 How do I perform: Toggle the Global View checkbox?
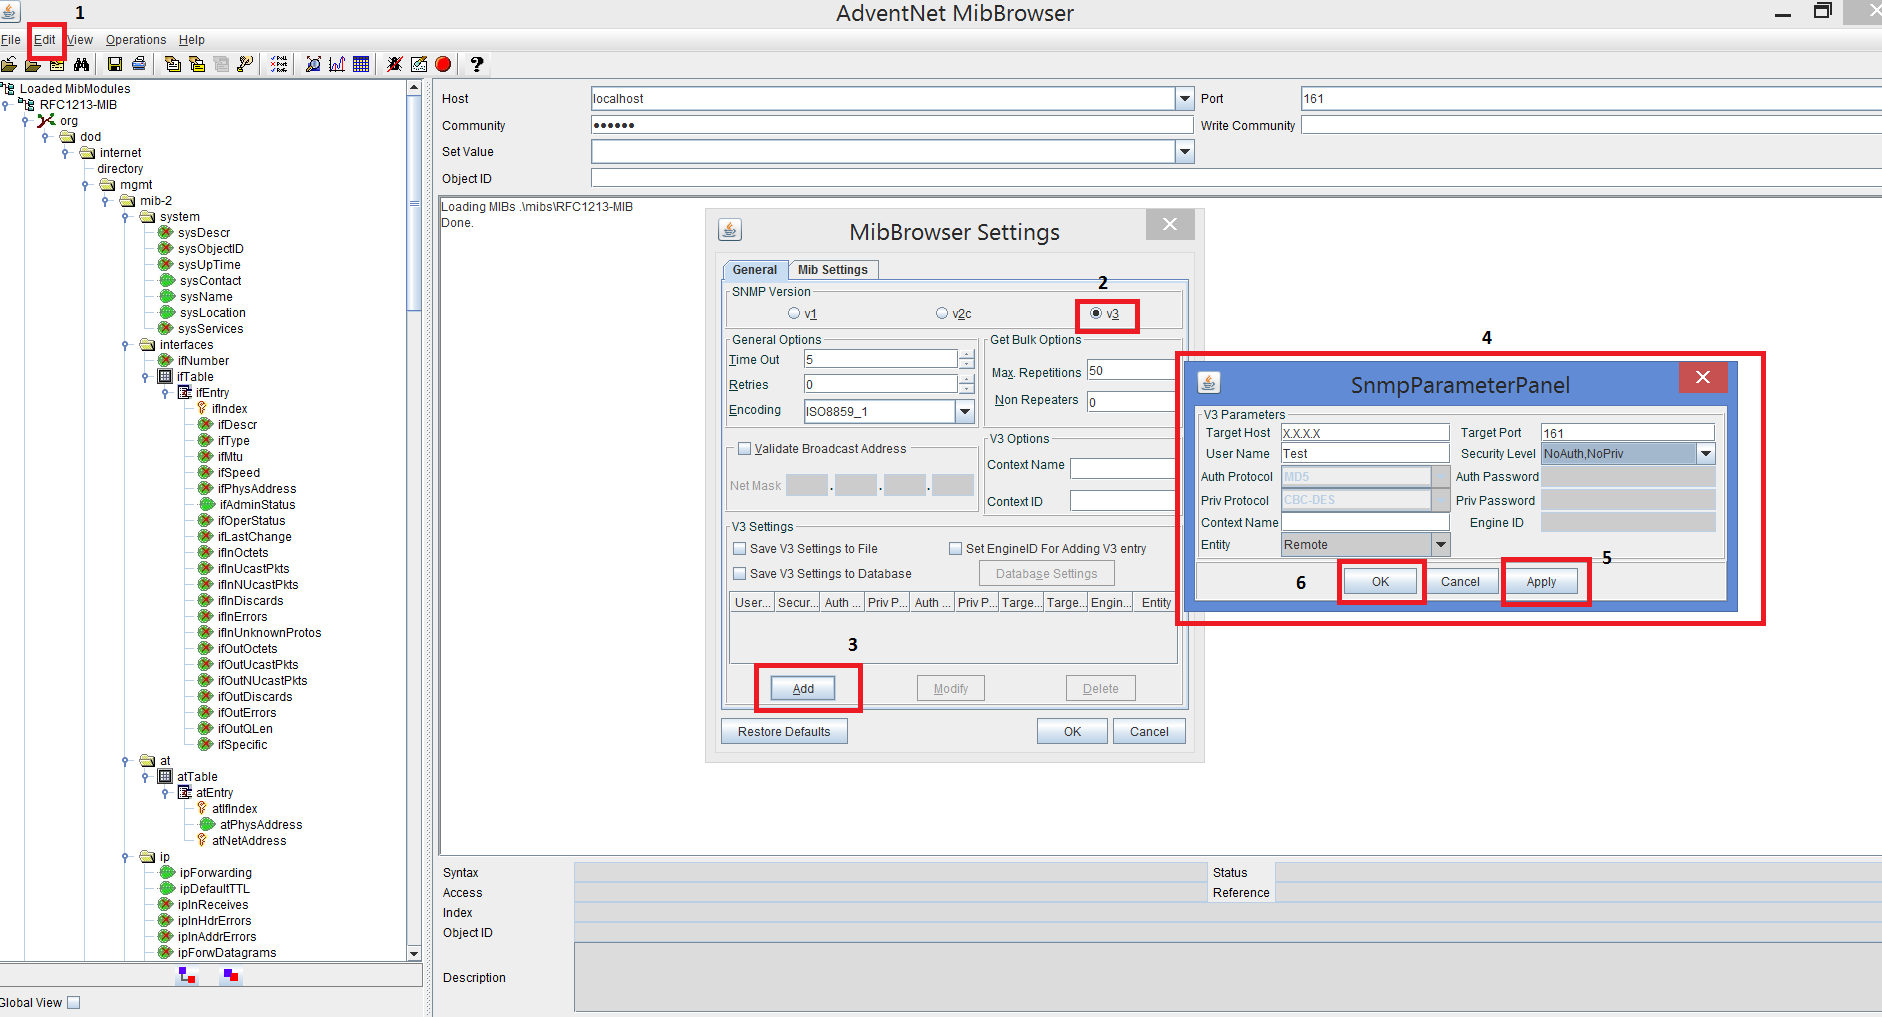pos(73,1003)
